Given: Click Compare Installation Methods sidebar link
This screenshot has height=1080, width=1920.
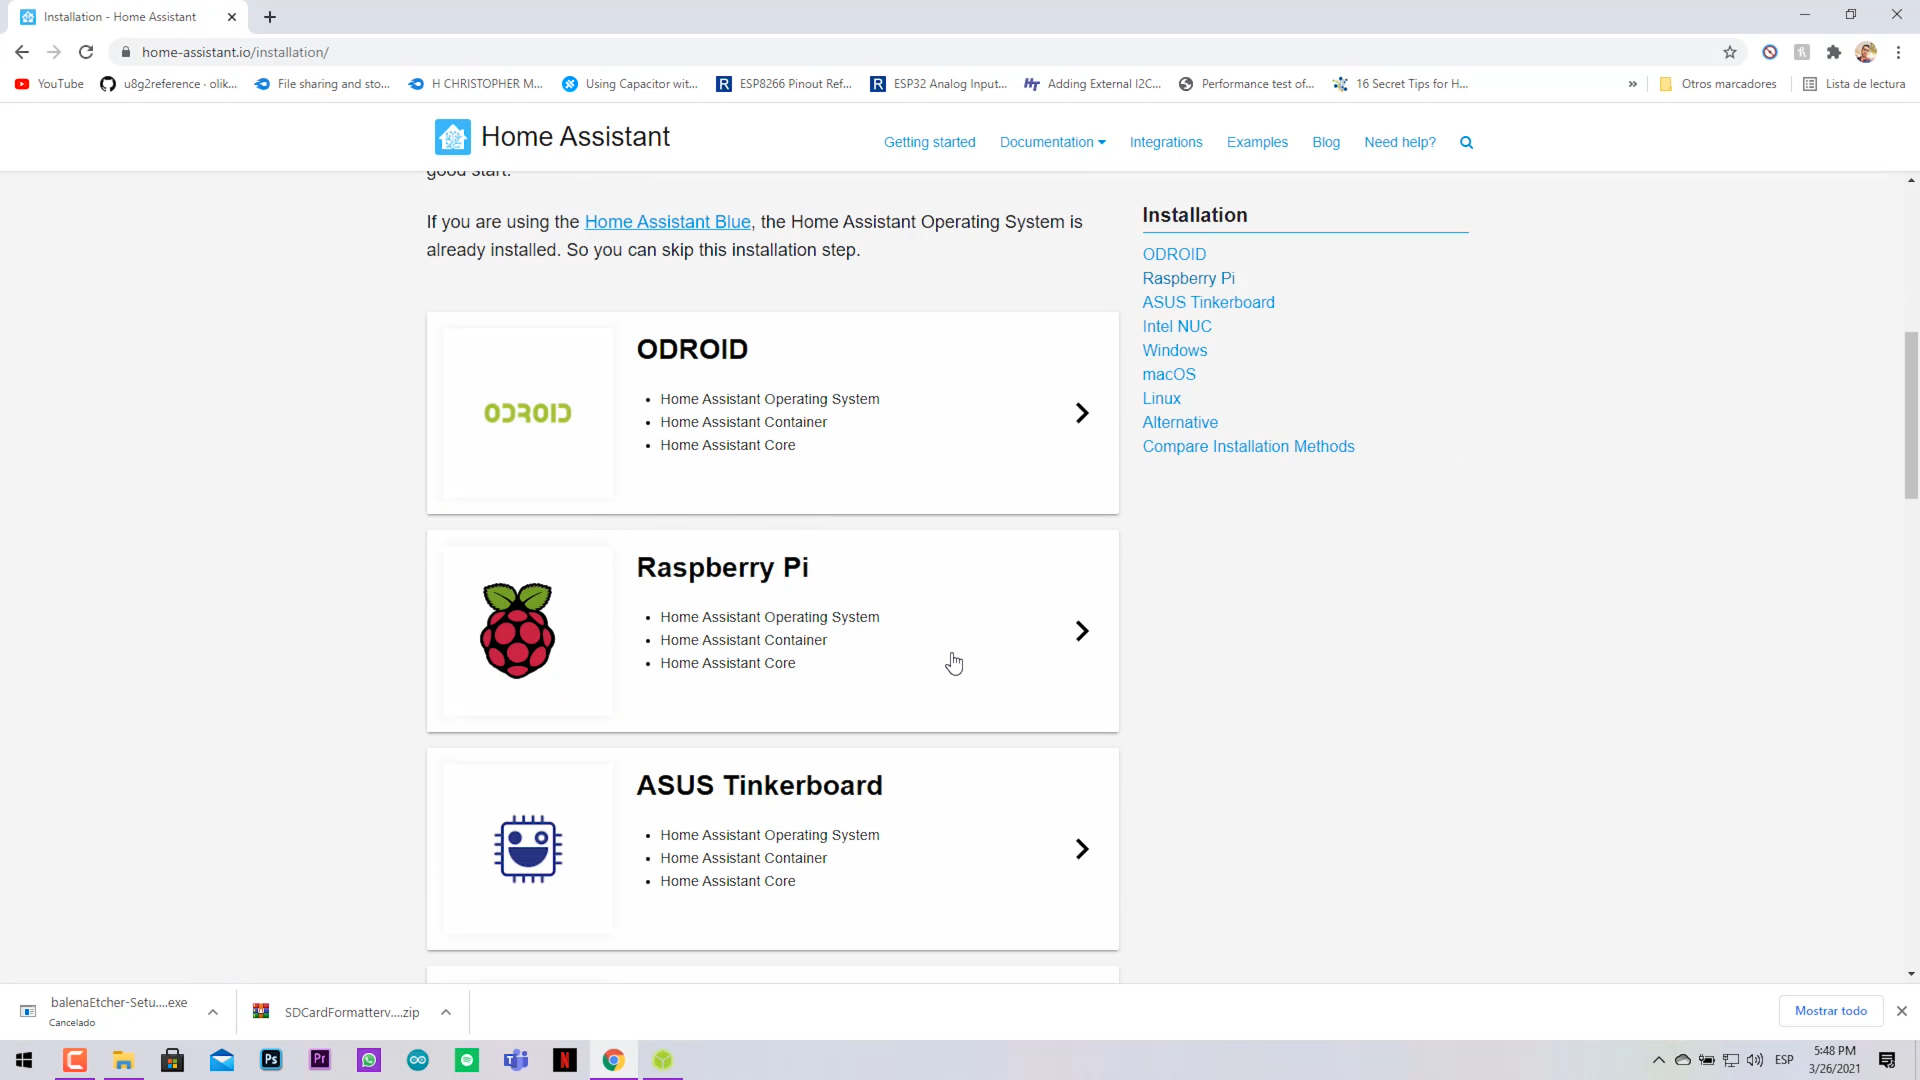Looking at the screenshot, I should click(1248, 447).
